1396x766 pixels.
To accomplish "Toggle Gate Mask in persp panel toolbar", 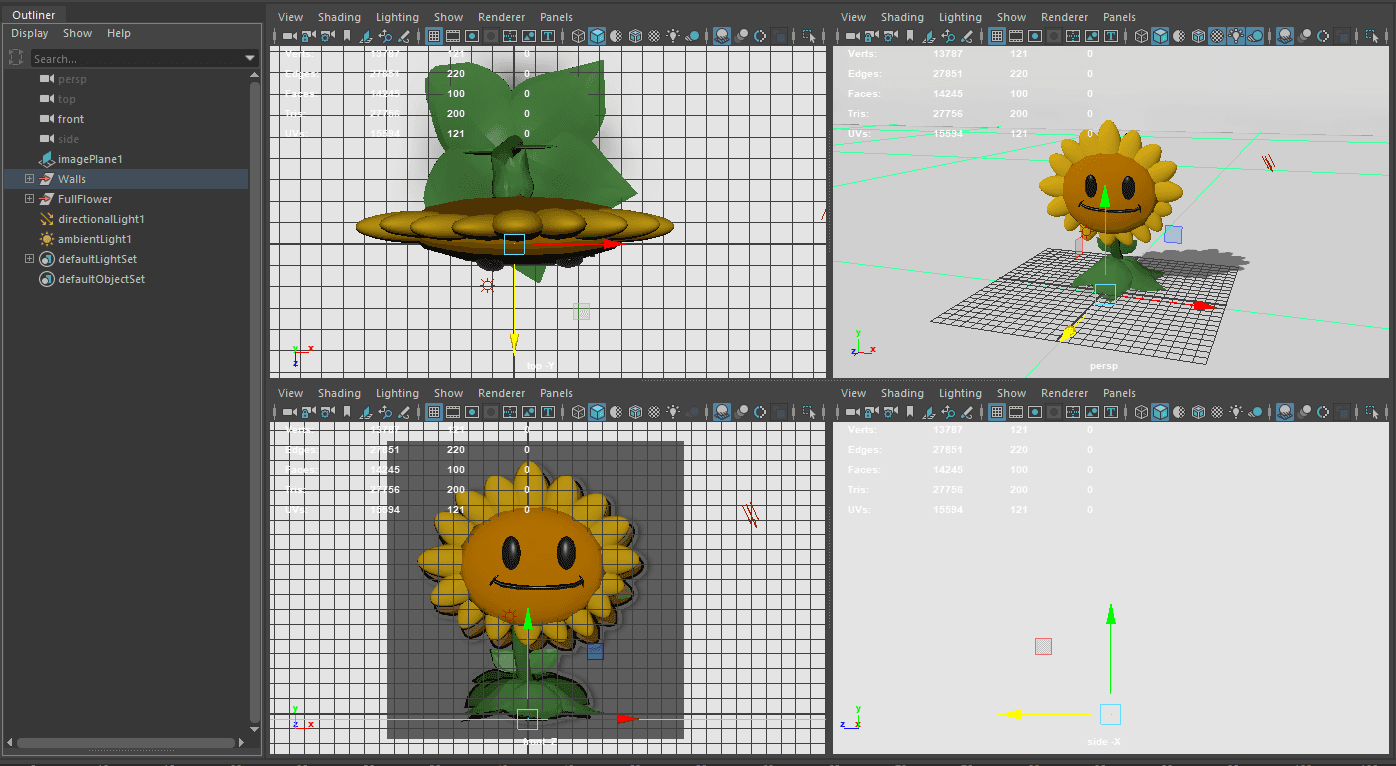I will point(1054,36).
